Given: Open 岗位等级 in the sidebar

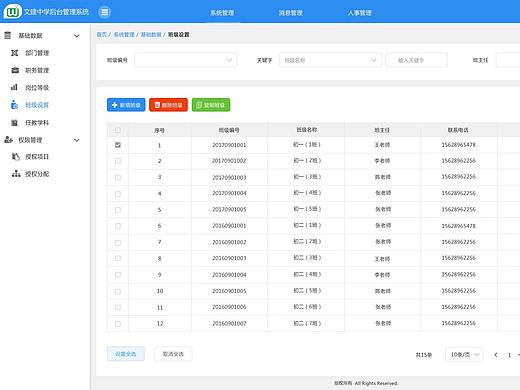Looking at the screenshot, I should (37, 87).
